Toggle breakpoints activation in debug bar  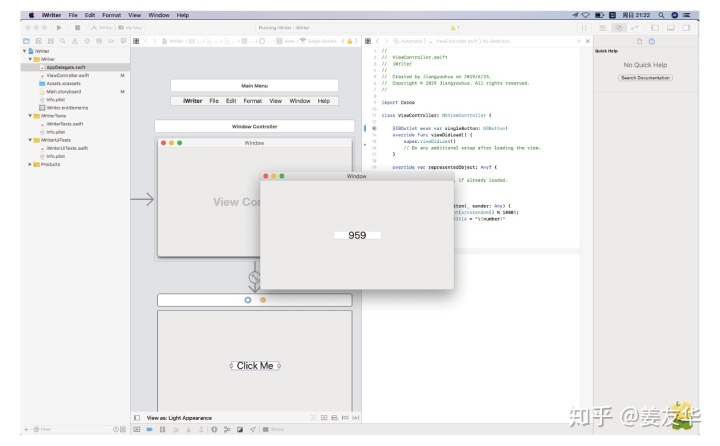[x=150, y=429]
